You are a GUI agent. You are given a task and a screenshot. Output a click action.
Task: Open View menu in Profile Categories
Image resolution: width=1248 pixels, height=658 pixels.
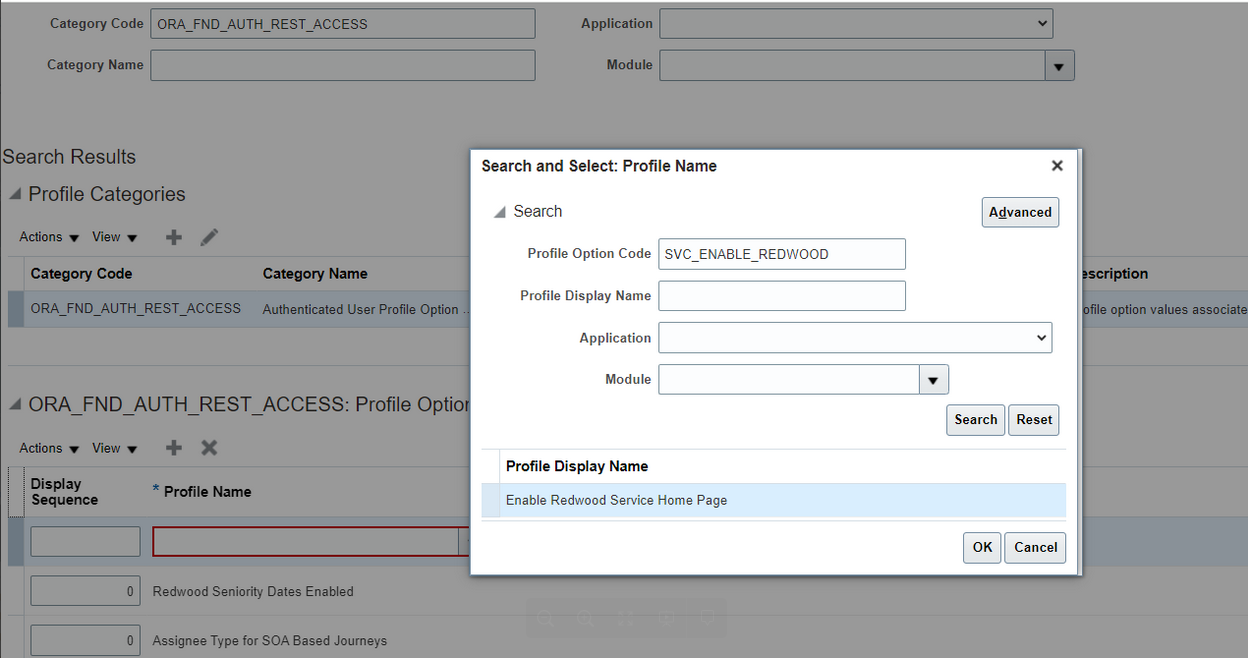coord(115,237)
